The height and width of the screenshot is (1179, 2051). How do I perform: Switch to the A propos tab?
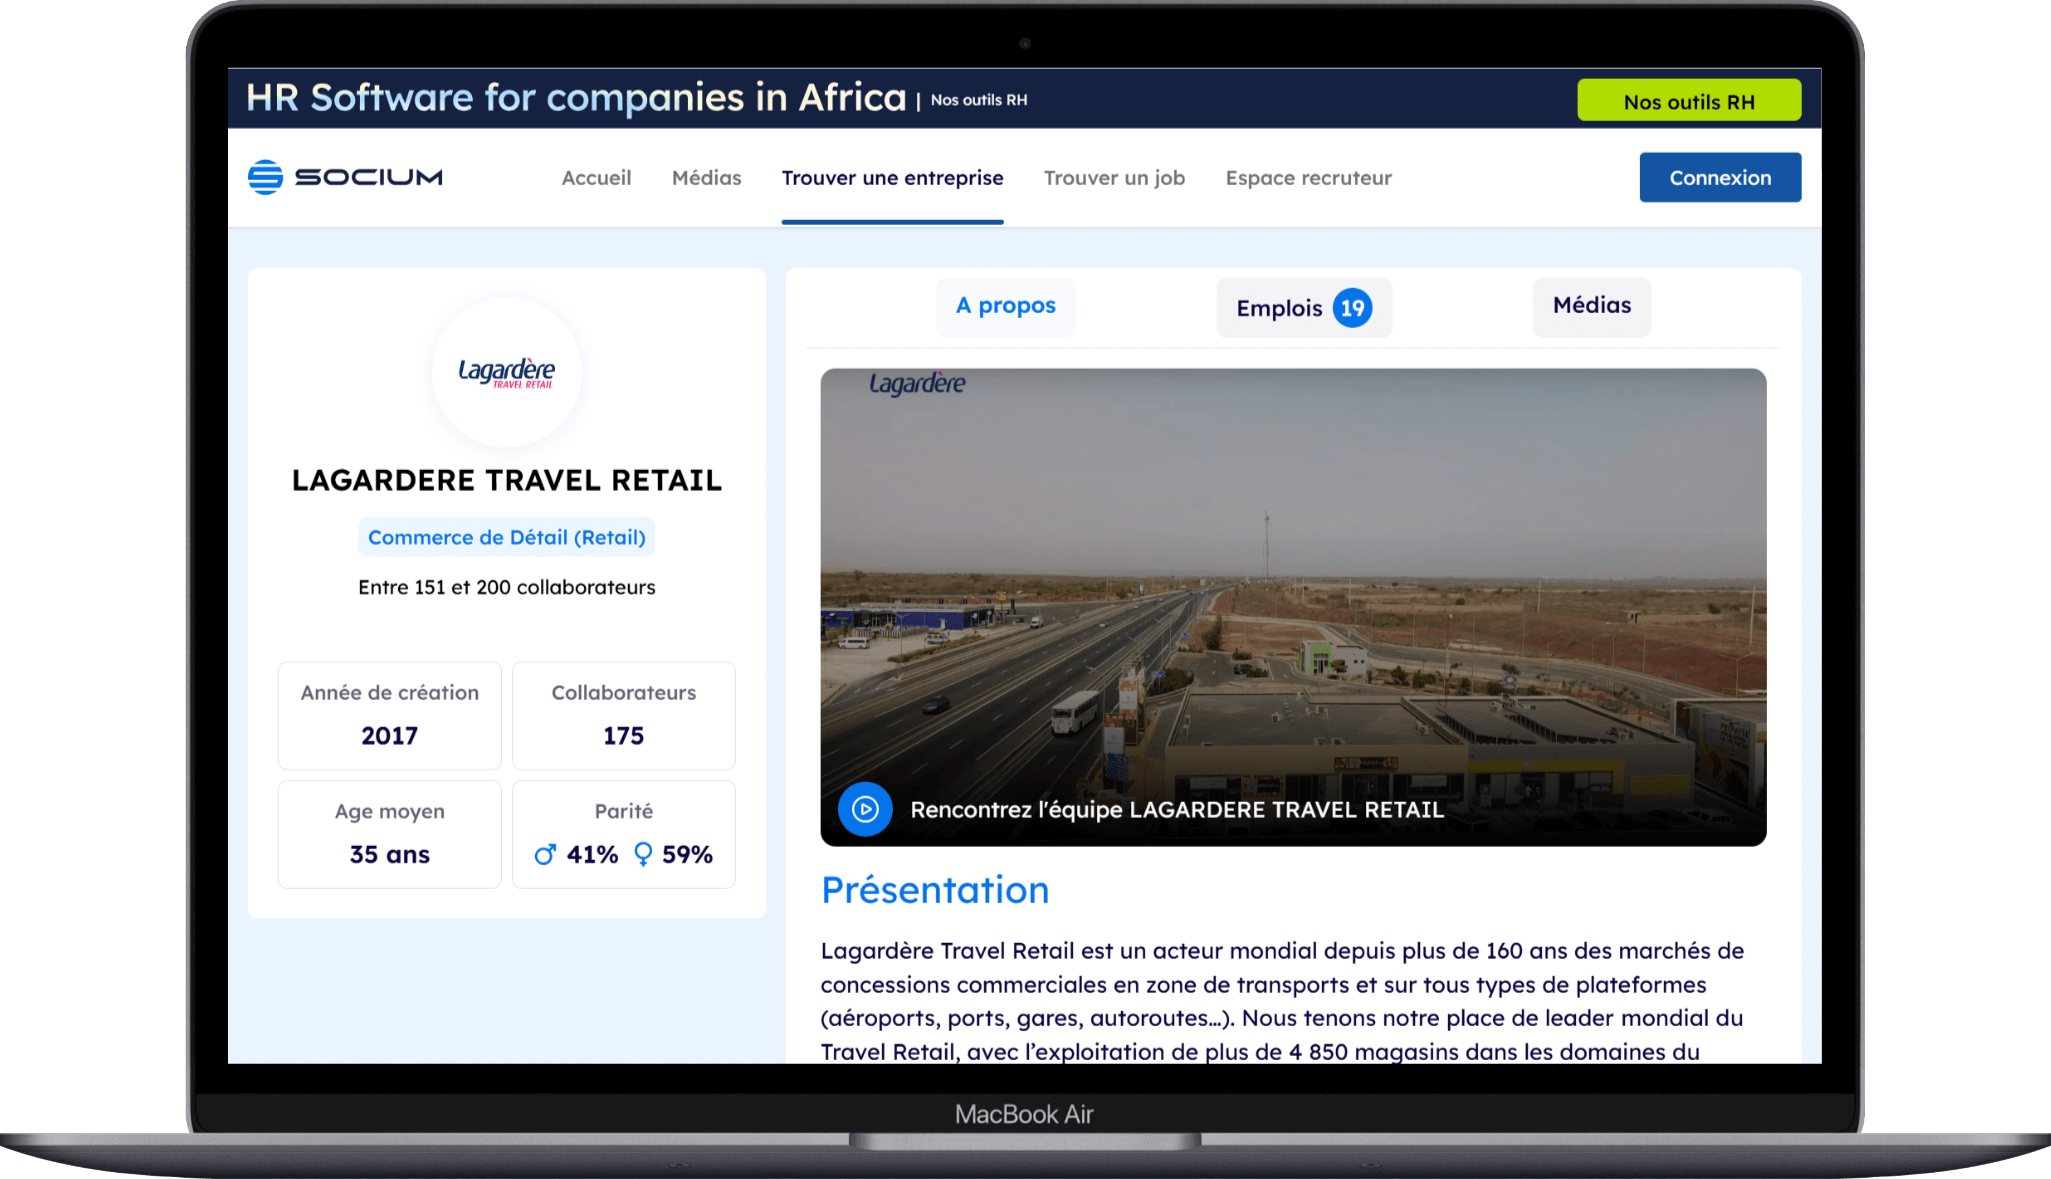pyautogui.click(x=1005, y=306)
